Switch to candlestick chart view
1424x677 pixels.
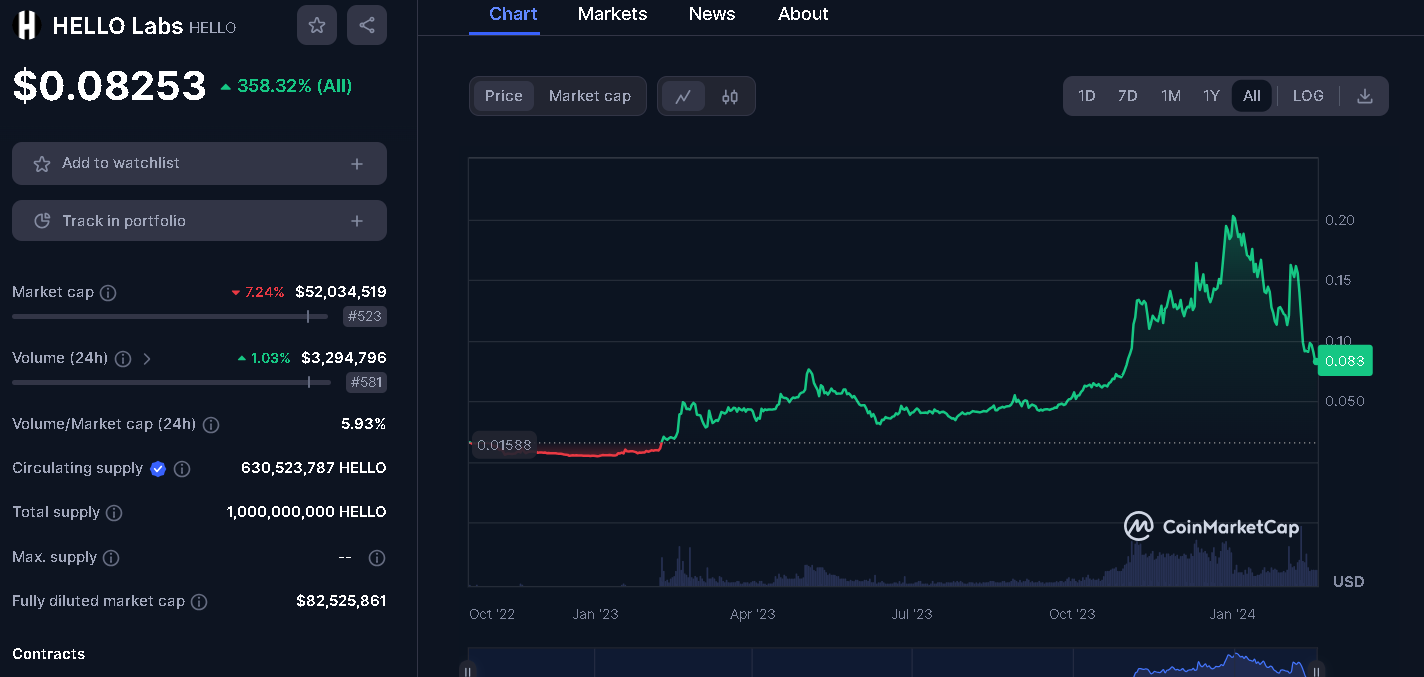pyautogui.click(x=730, y=96)
